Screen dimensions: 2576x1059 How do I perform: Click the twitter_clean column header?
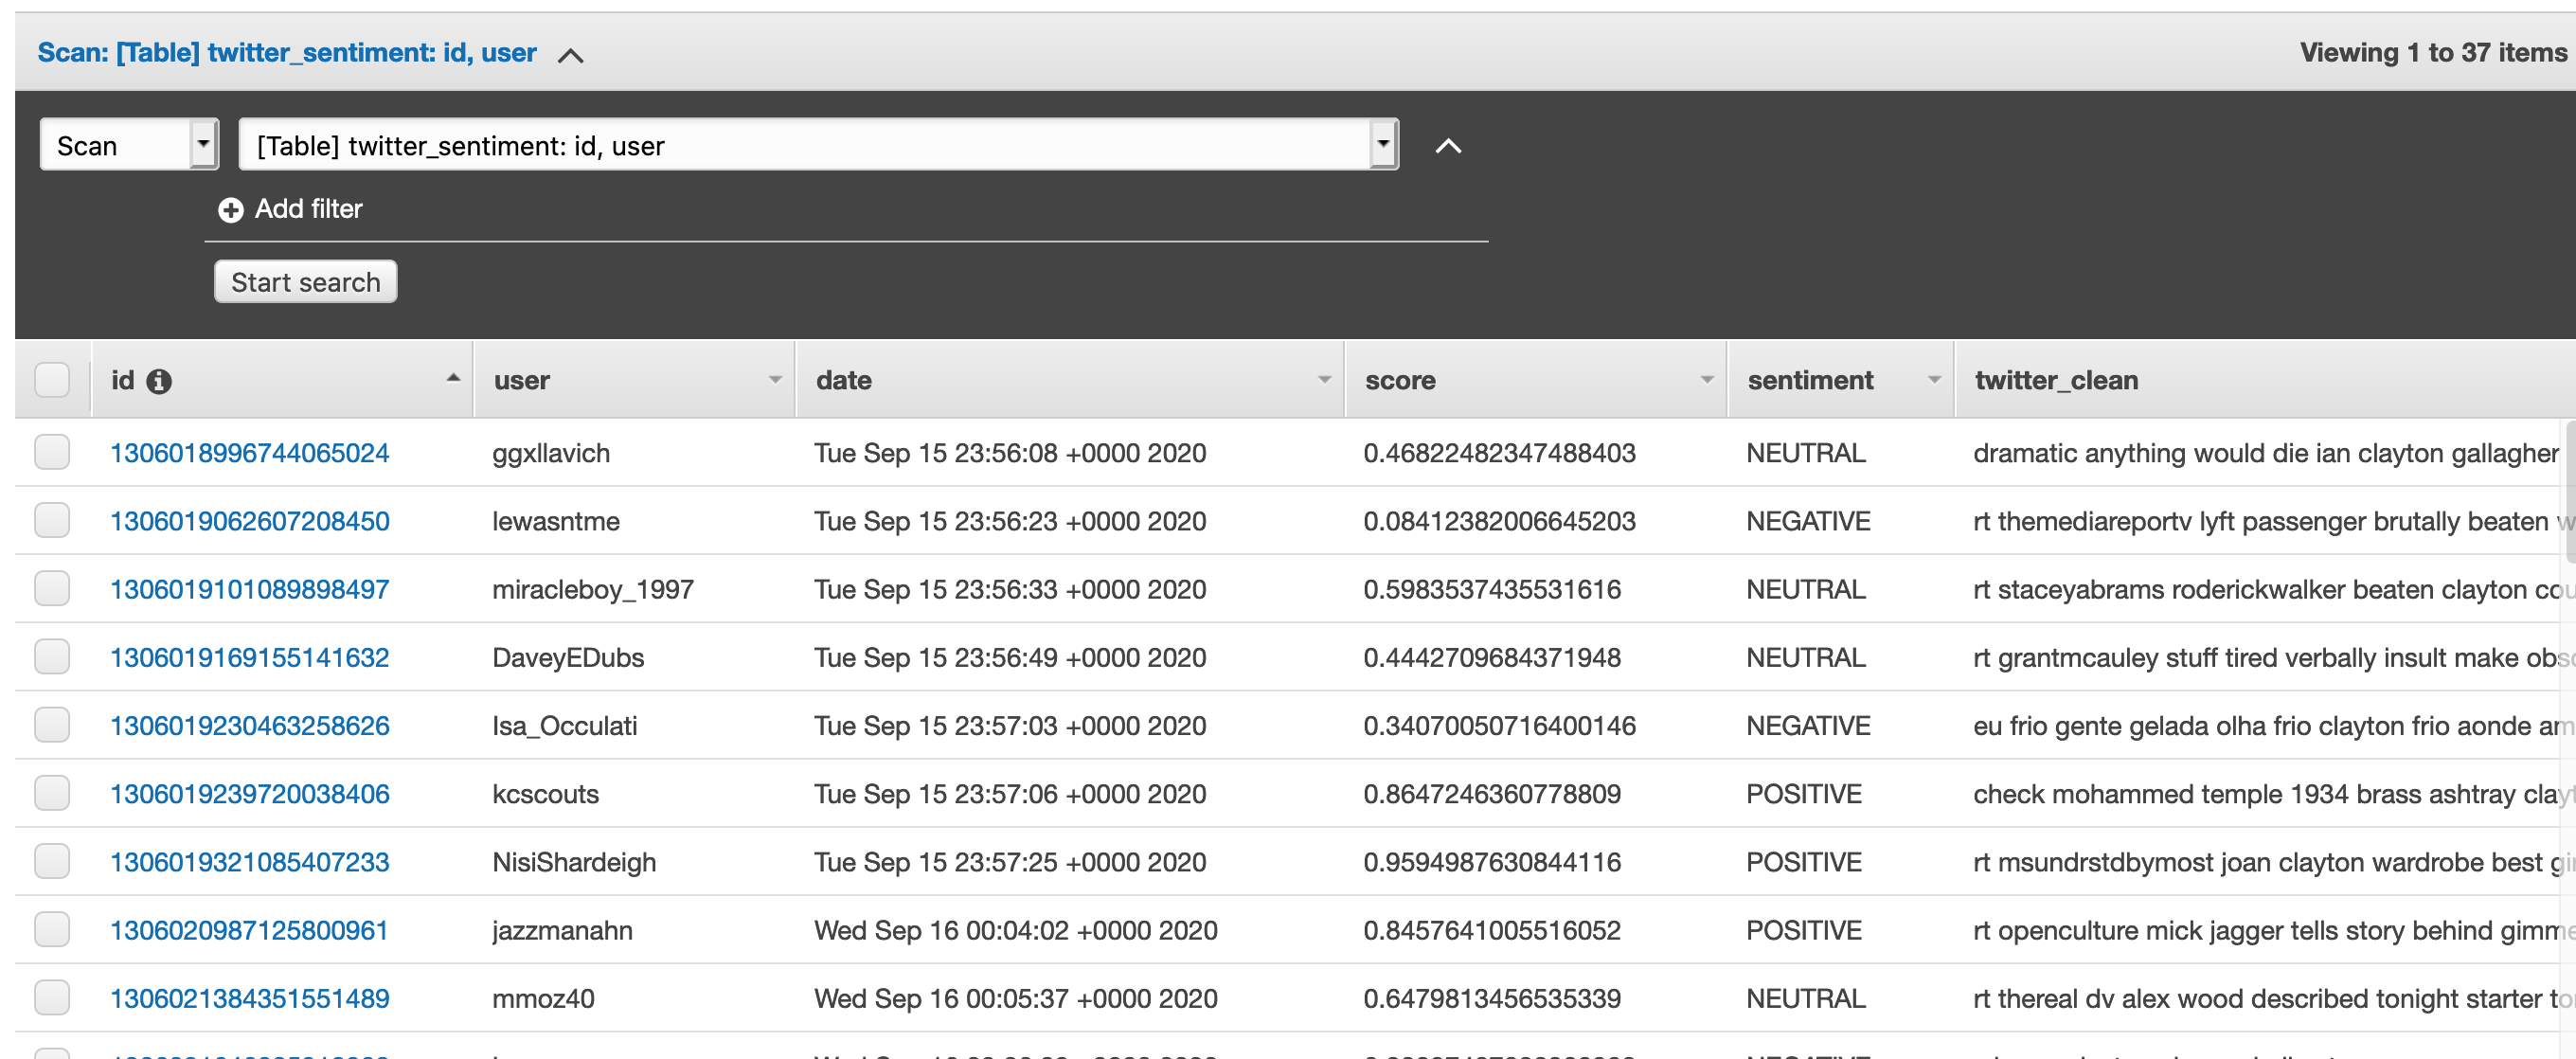pos(2056,380)
